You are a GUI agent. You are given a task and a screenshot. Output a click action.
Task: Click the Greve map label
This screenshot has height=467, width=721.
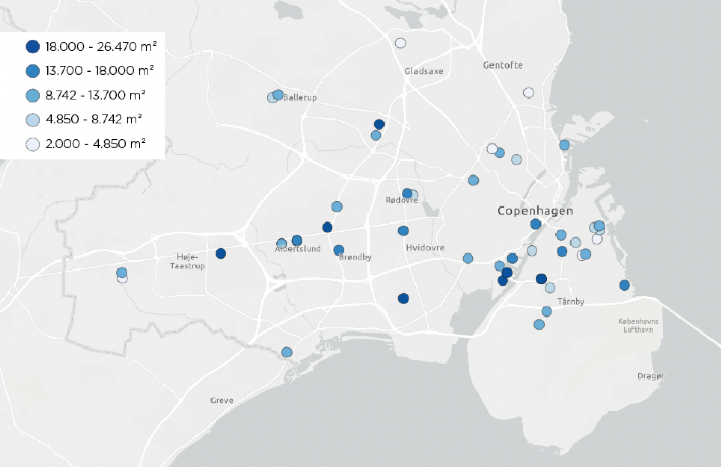click(222, 400)
